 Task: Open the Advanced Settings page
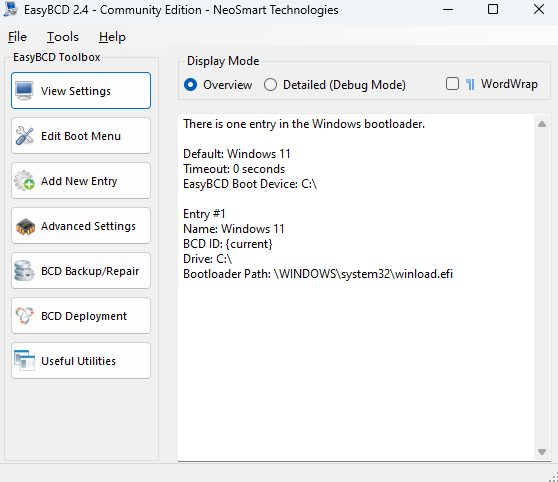81,226
